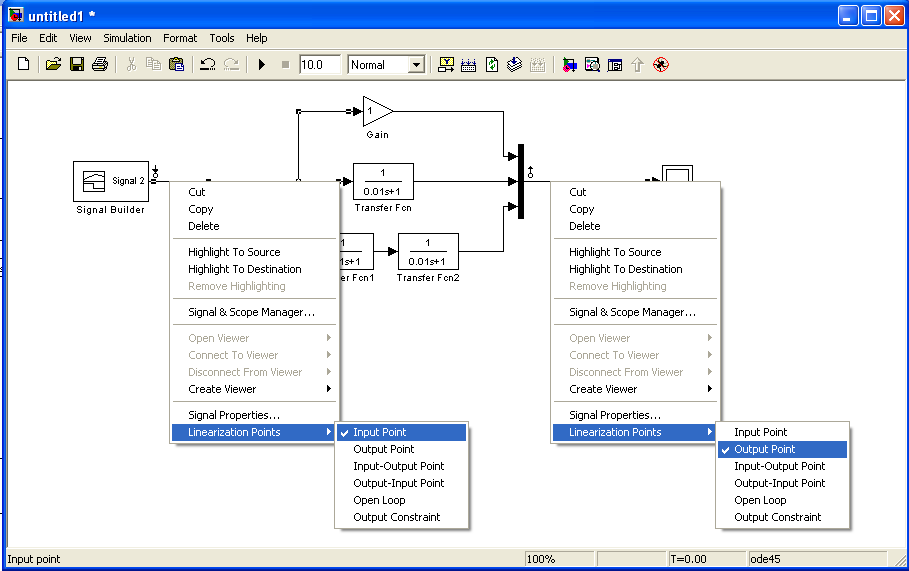Uncheck Input Point in the left linearization submenu
This screenshot has height=571, width=909.
[x=380, y=432]
